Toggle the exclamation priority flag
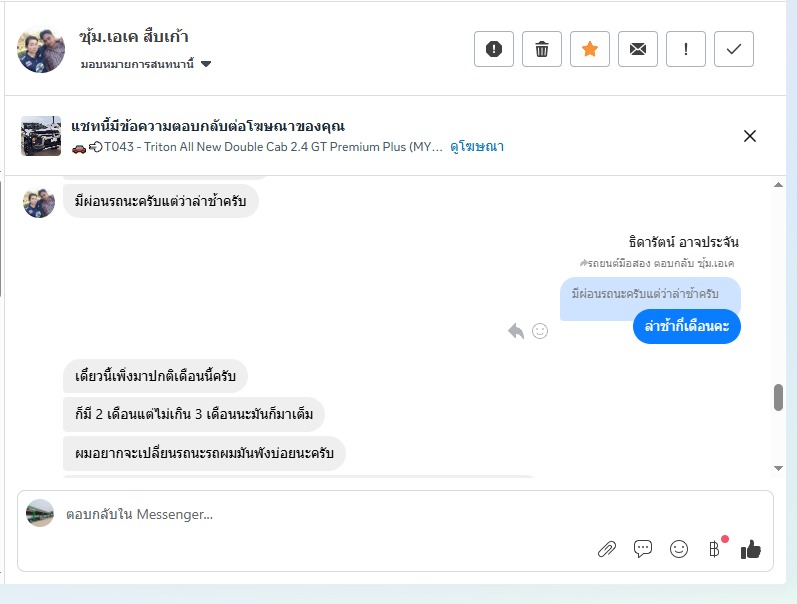 coord(686,49)
